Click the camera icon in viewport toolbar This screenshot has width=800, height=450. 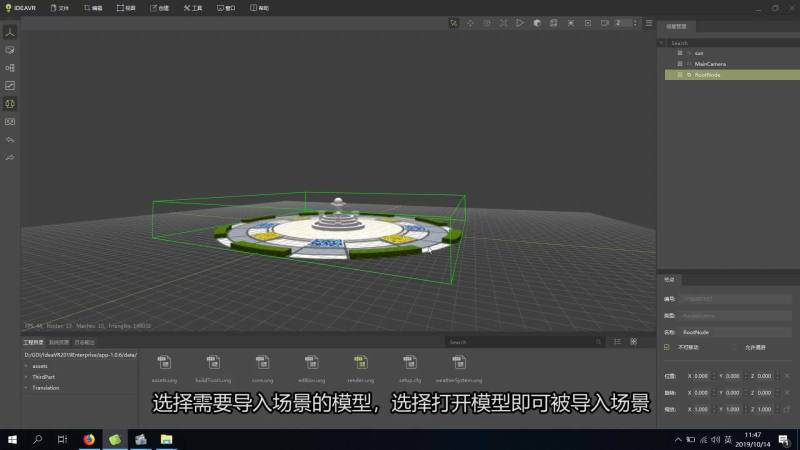(x=605, y=23)
